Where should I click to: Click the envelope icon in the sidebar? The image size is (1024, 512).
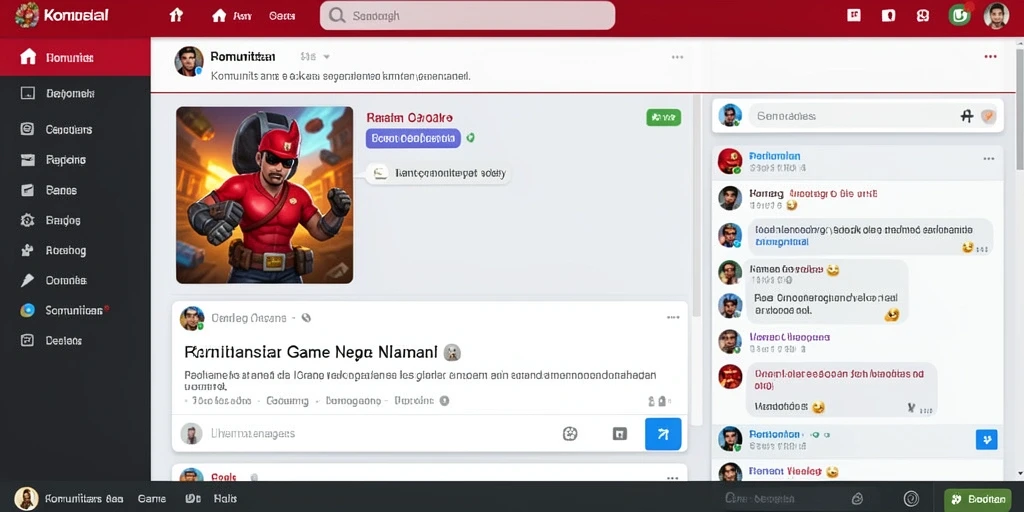point(27,159)
